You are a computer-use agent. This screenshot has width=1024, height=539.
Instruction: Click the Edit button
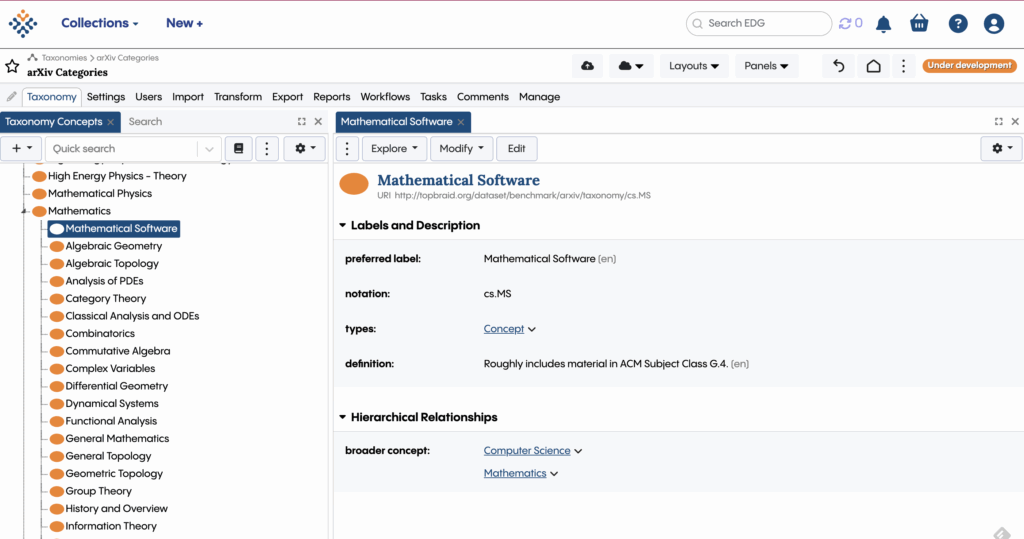coord(516,148)
